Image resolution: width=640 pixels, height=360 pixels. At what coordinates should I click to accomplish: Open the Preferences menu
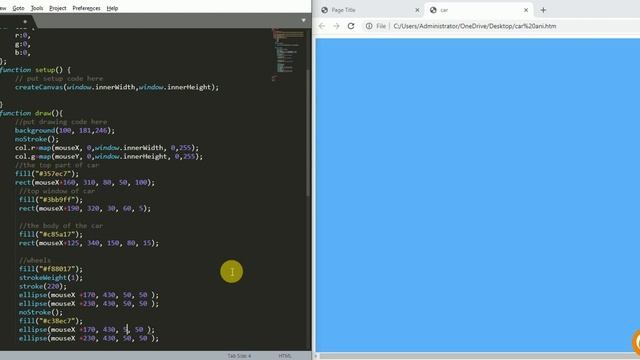tap(86, 8)
